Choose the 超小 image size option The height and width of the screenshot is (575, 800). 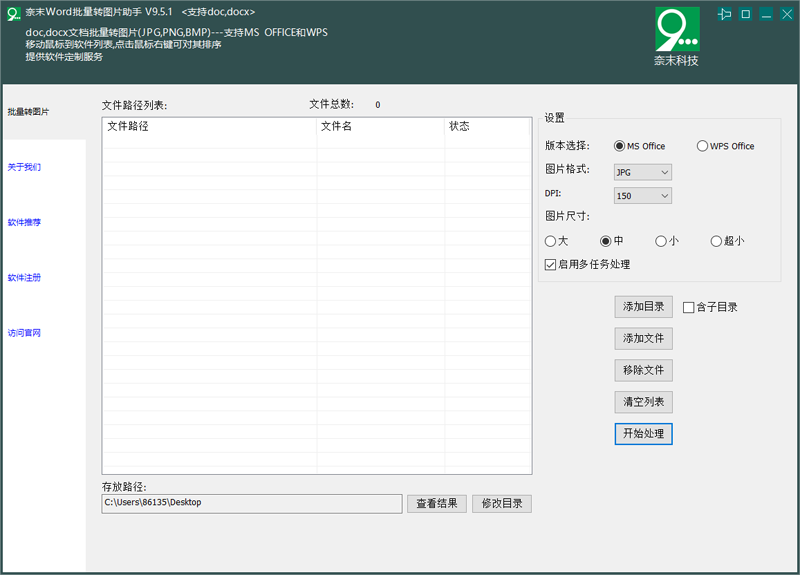[716, 241]
